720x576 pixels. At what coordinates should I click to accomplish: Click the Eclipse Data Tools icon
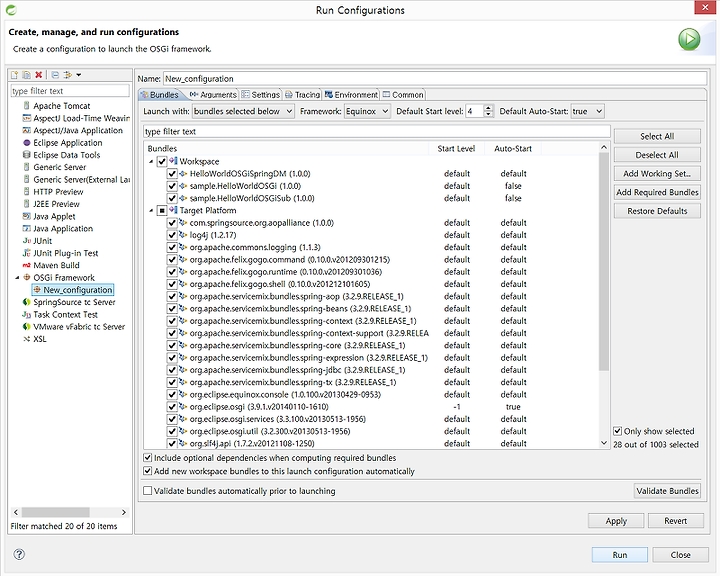click(27, 155)
